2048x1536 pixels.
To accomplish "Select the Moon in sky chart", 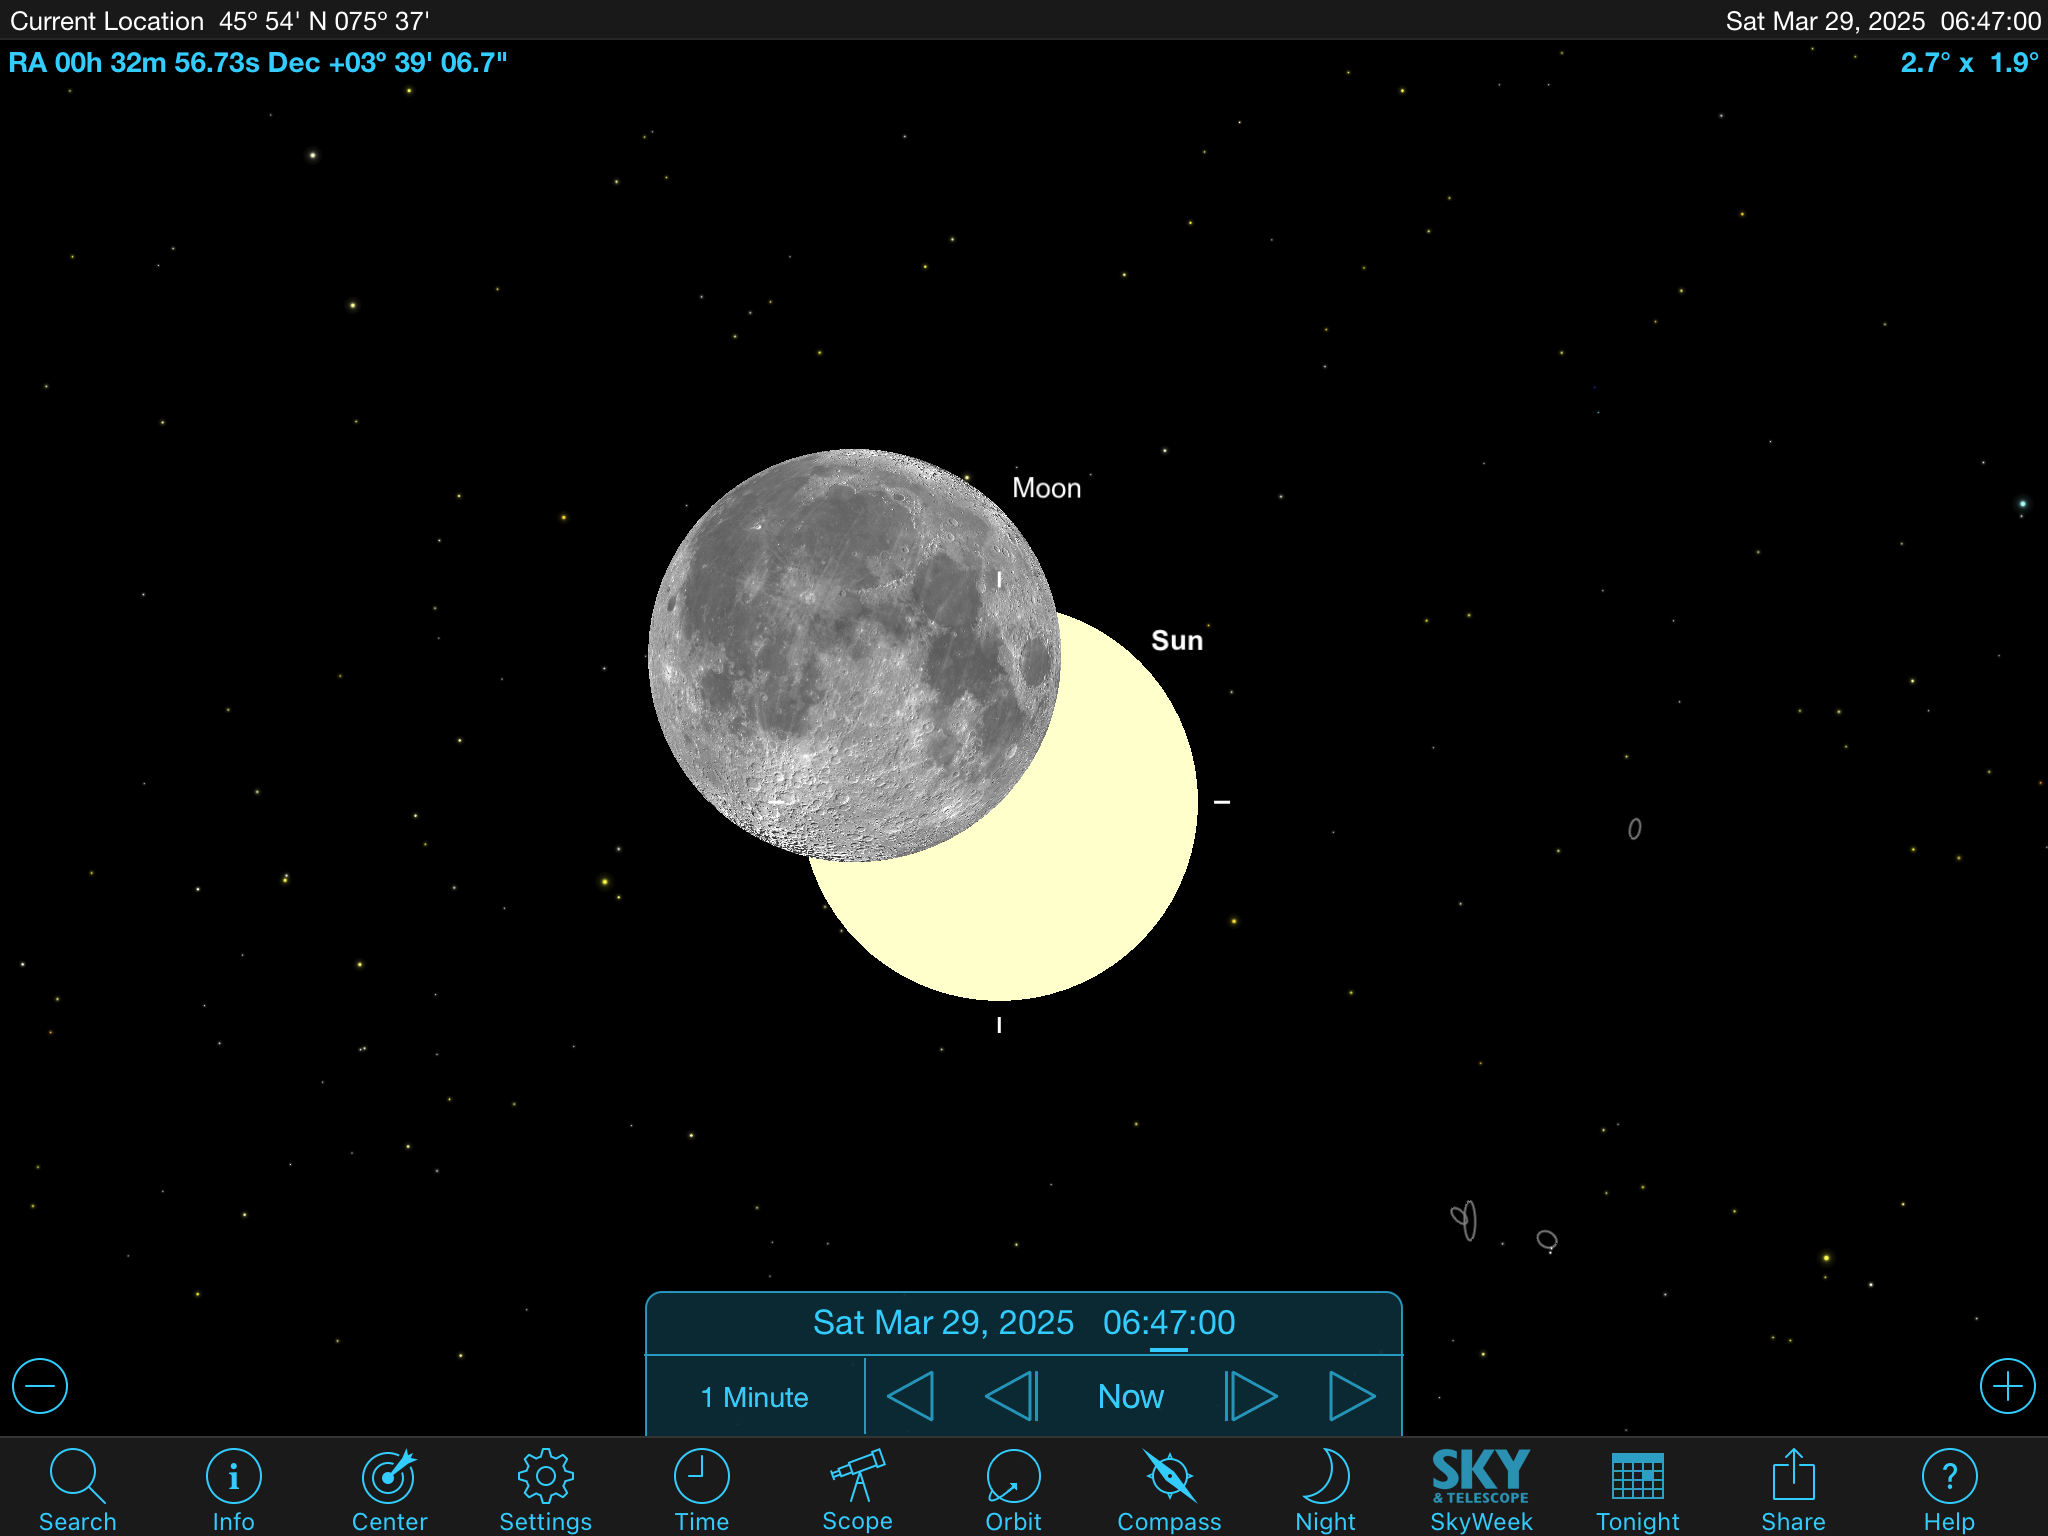I will [x=853, y=655].
